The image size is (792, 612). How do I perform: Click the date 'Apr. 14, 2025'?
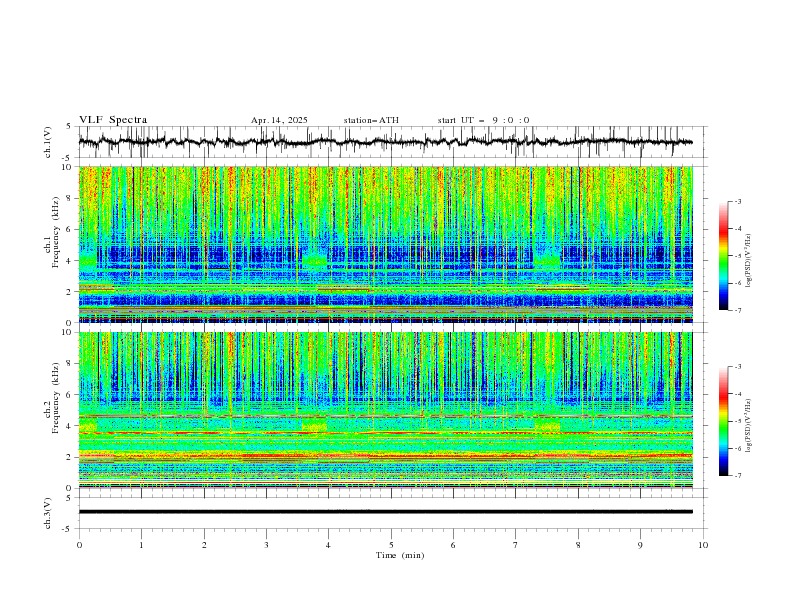coord(279,120)
